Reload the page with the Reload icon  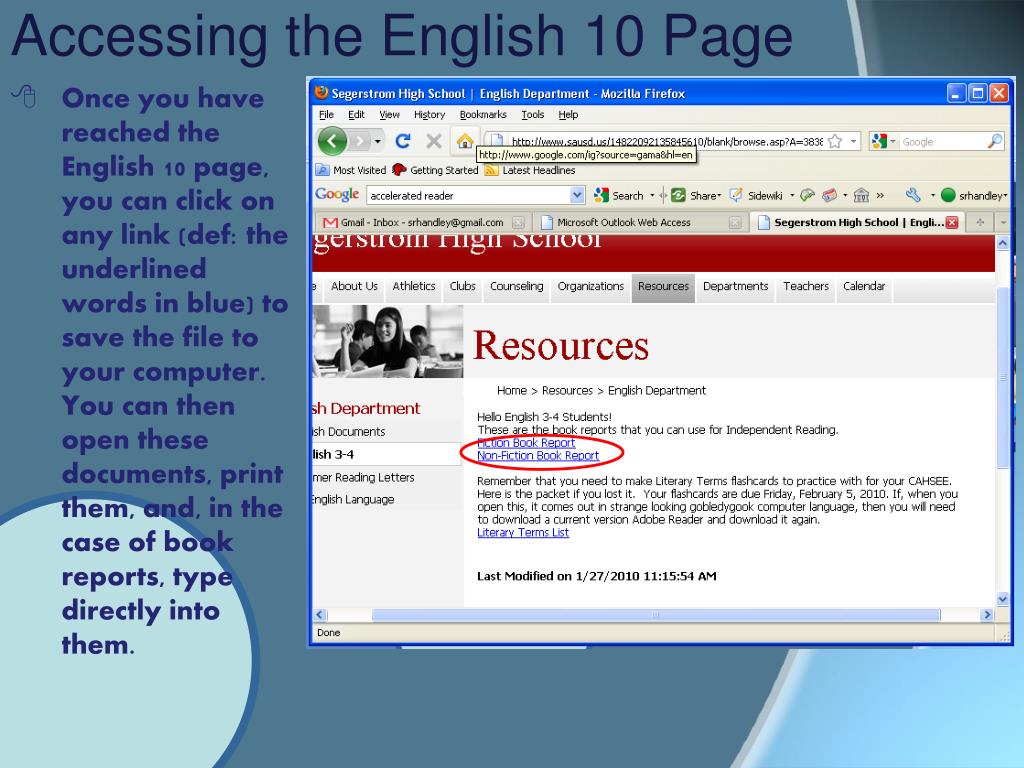click(x=403, y=141)
